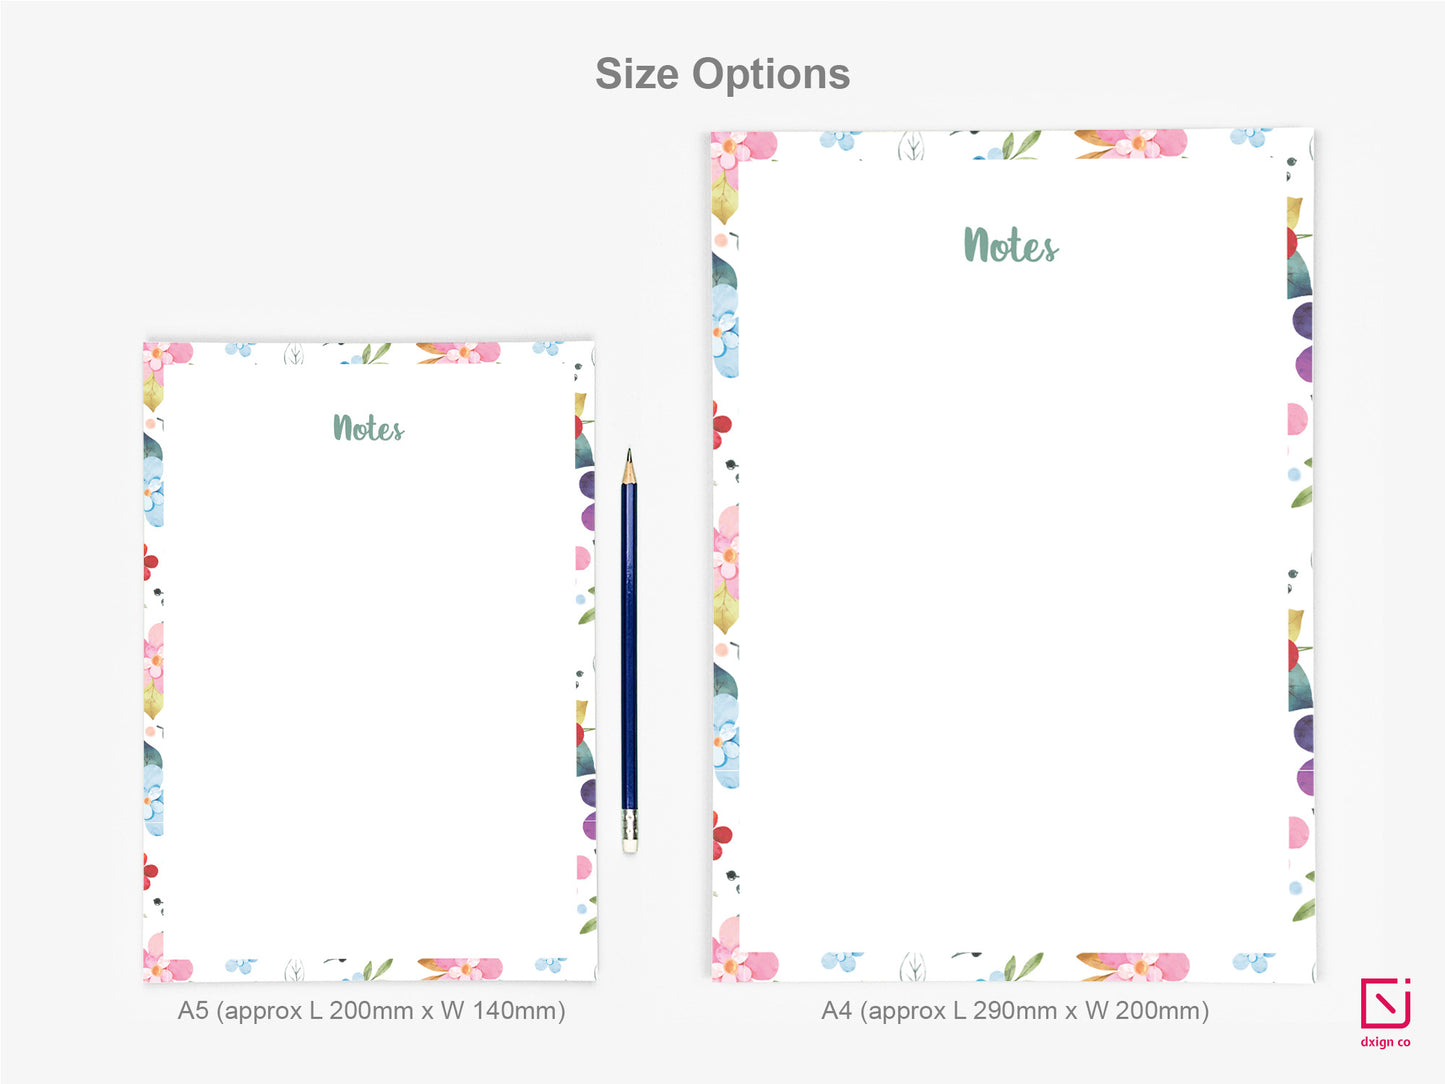Screen dimensions: 1445x1084
Task: Click the sharpened pencil tip
Action: pyautogui.click(x=629, y=462)
